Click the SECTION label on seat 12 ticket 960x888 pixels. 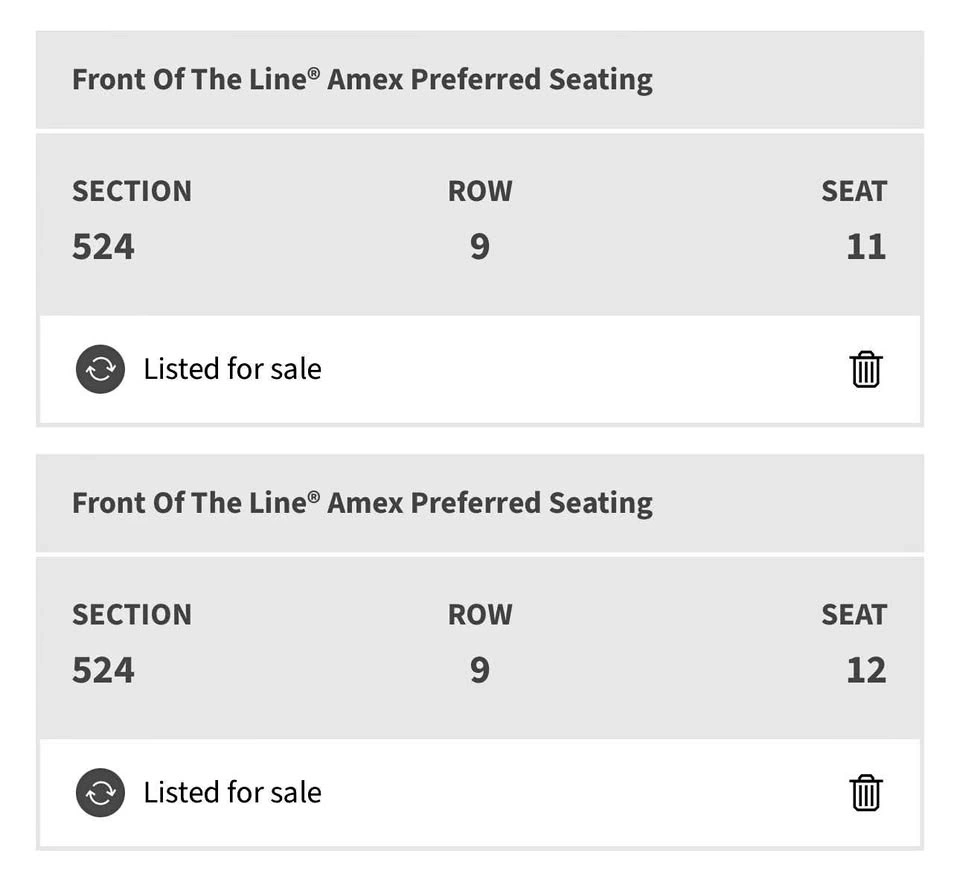click(x=131, y=614)
